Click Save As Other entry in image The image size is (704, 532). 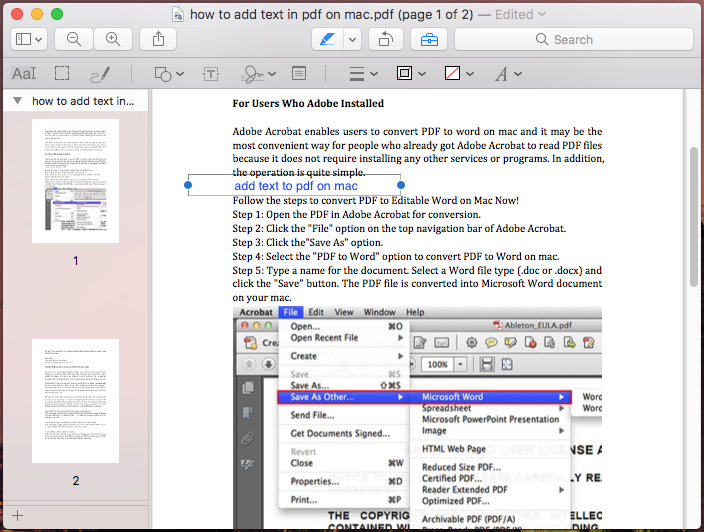(x=344, y=397)
